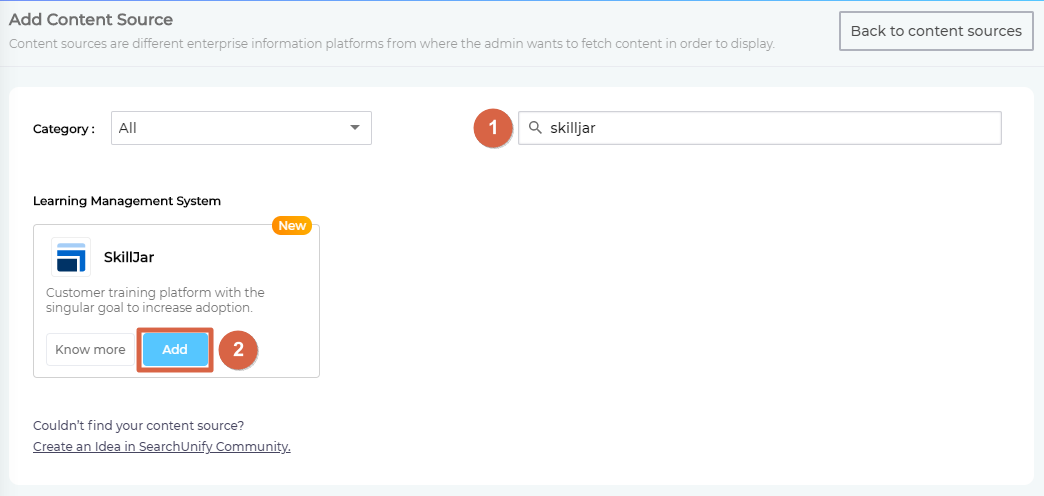Select the SkillJar card title
Viewport: 1044px width, 496px height.
point(129,257)
